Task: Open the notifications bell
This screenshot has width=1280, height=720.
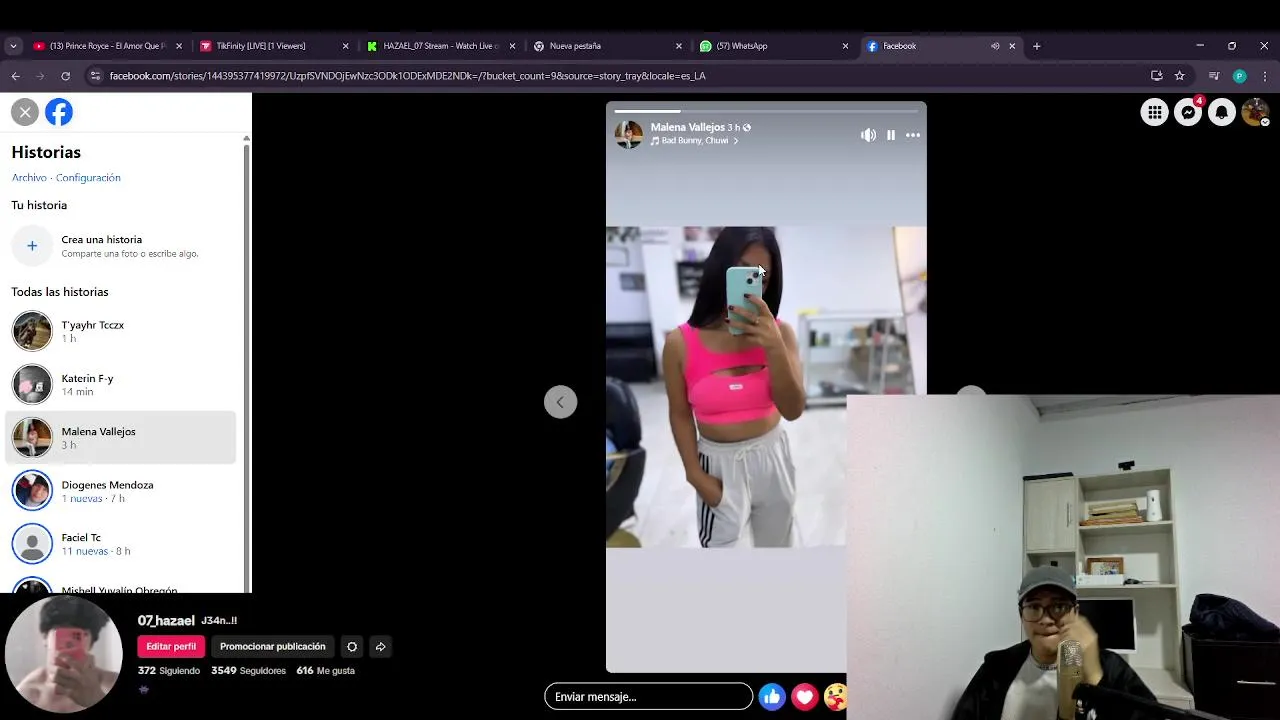Action: point(1221,113)
